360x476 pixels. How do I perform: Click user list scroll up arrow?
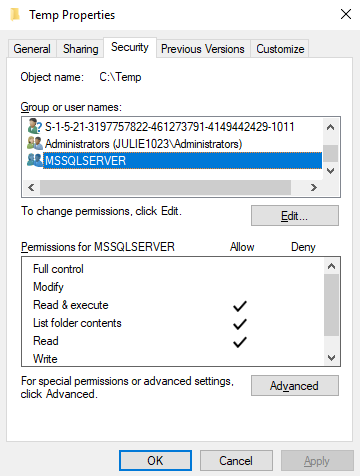tap(330, 127)
